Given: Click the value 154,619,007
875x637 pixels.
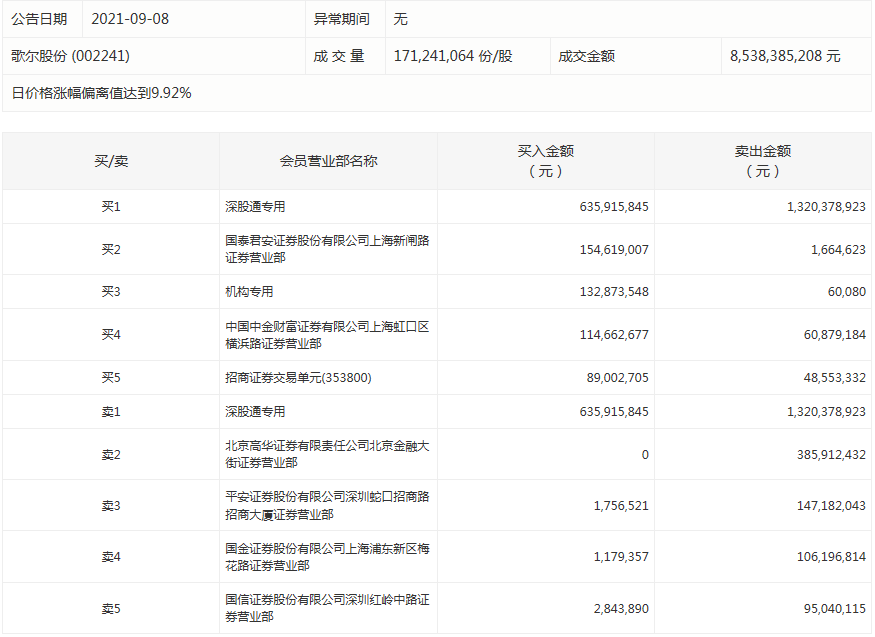Looking at the screenshot, I should [x=614, y=249].
